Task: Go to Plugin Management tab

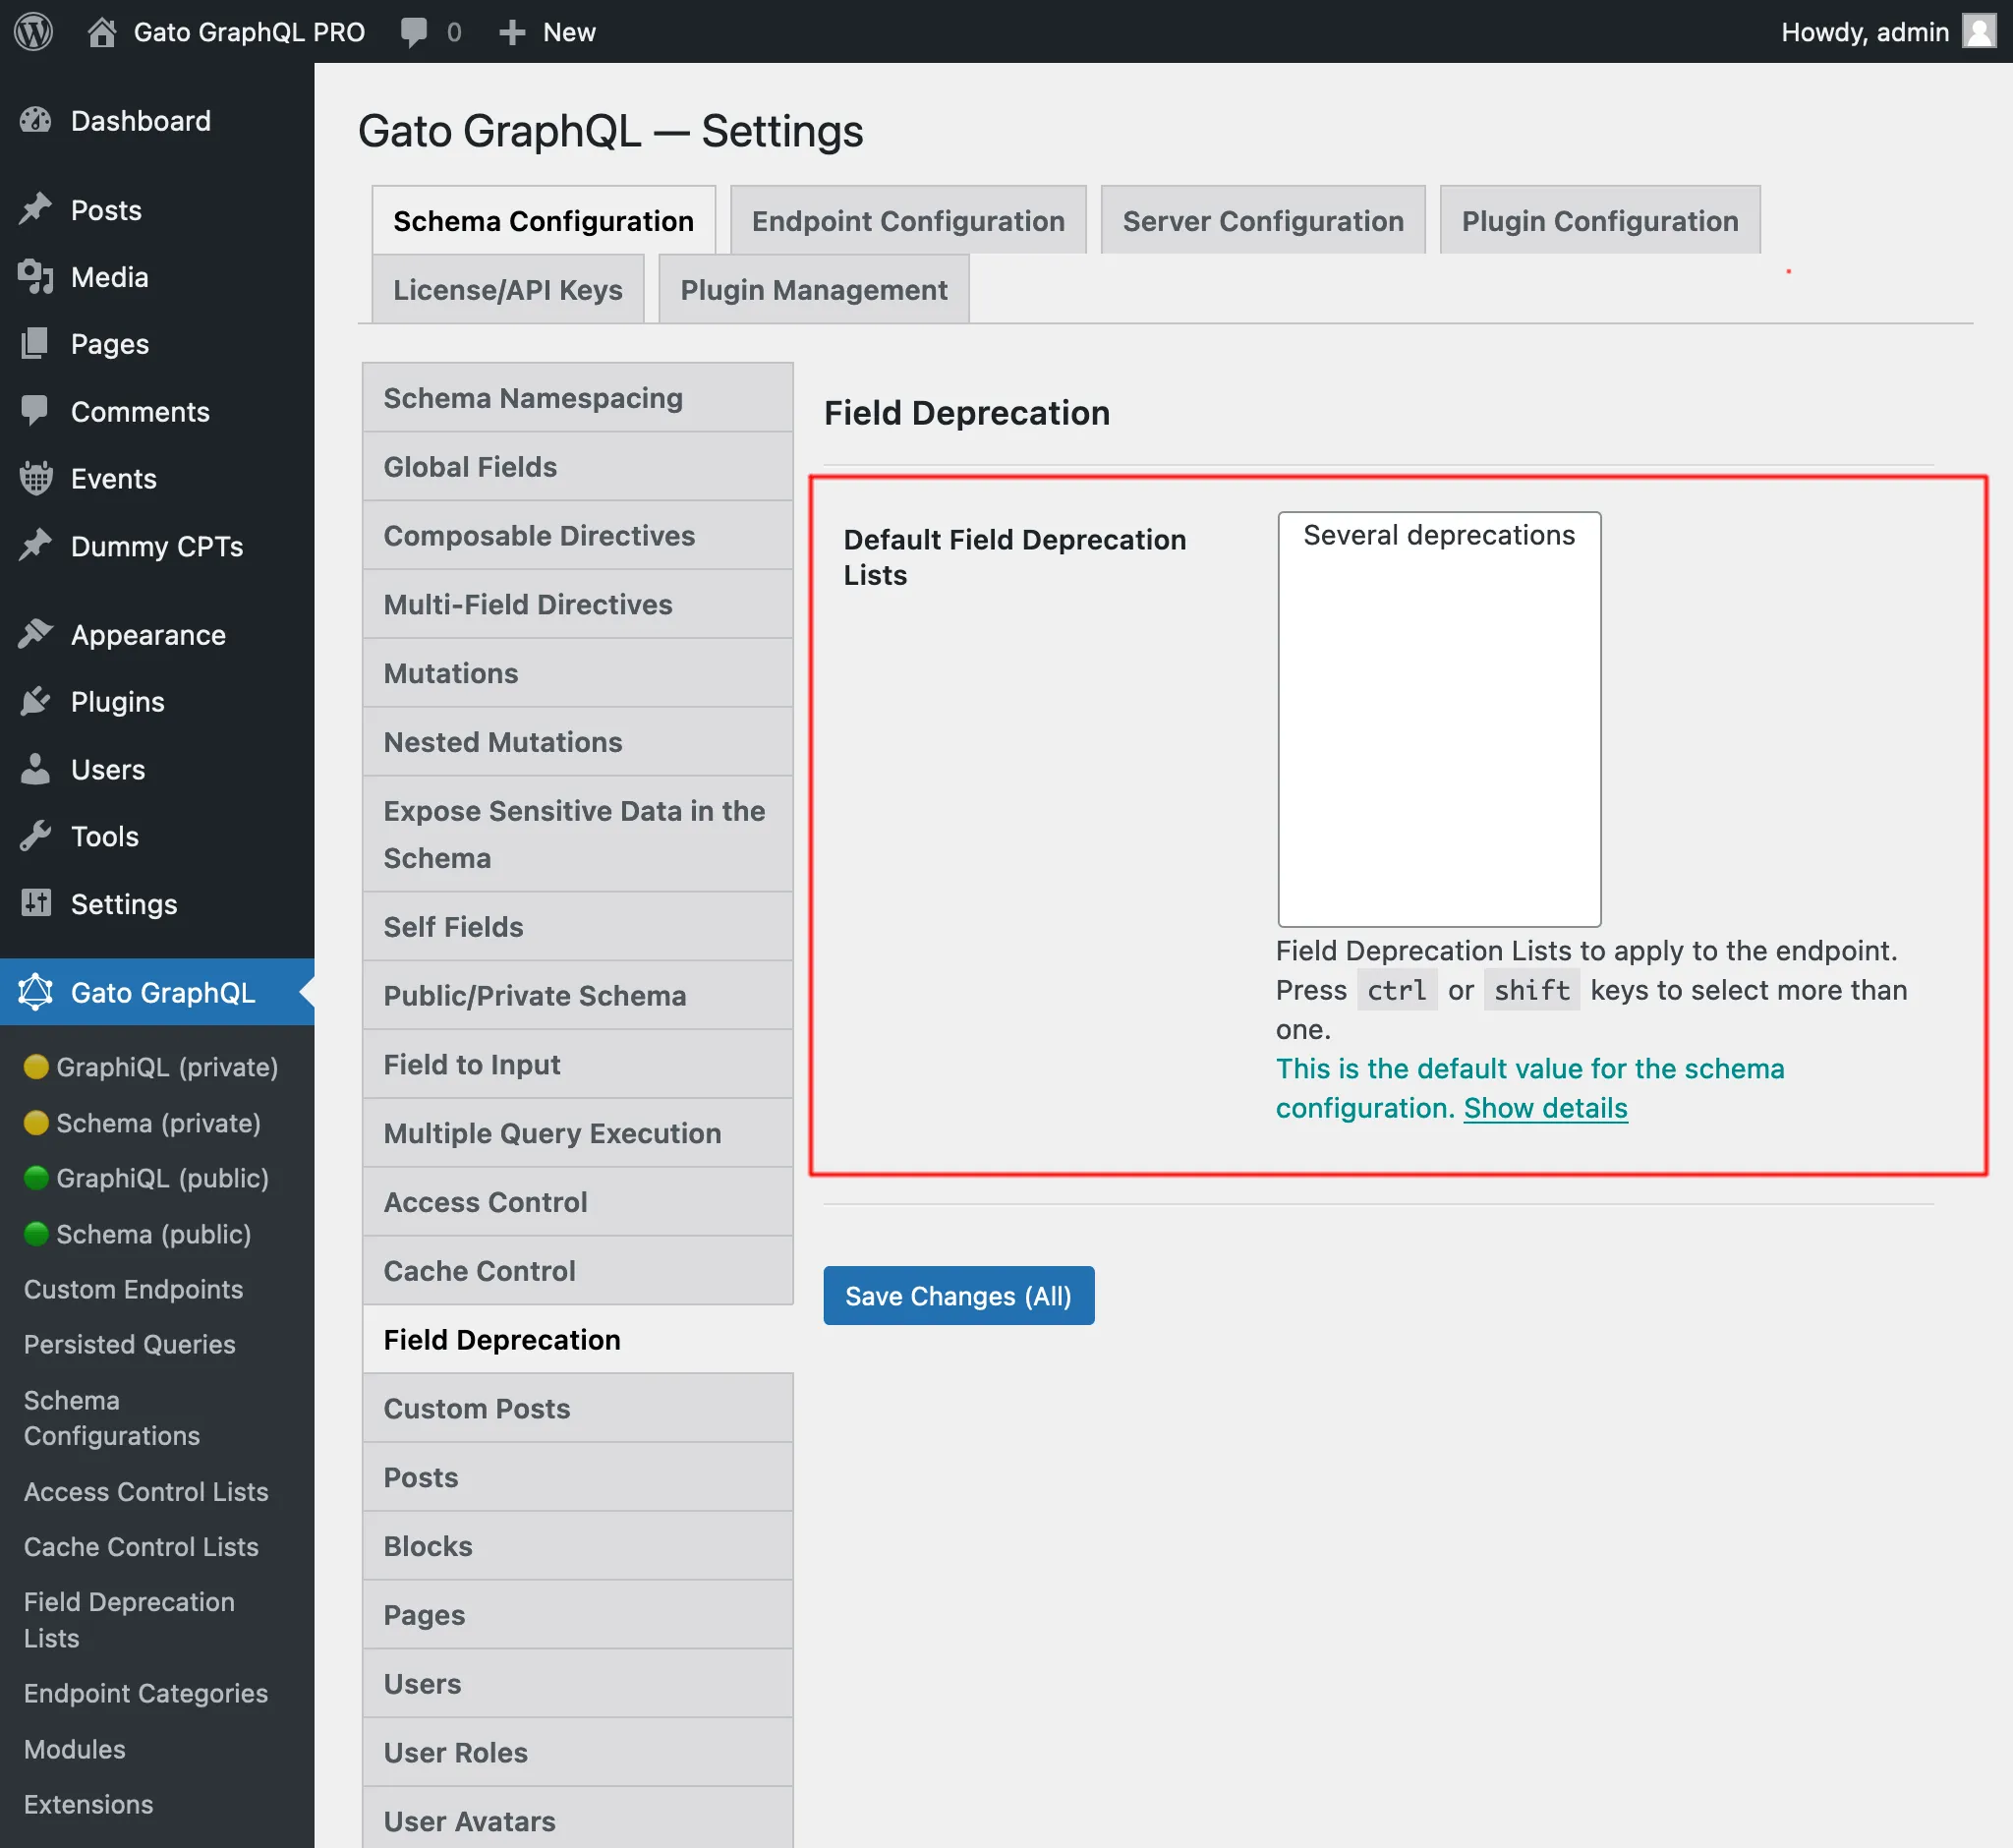Action: click(814, 289)
